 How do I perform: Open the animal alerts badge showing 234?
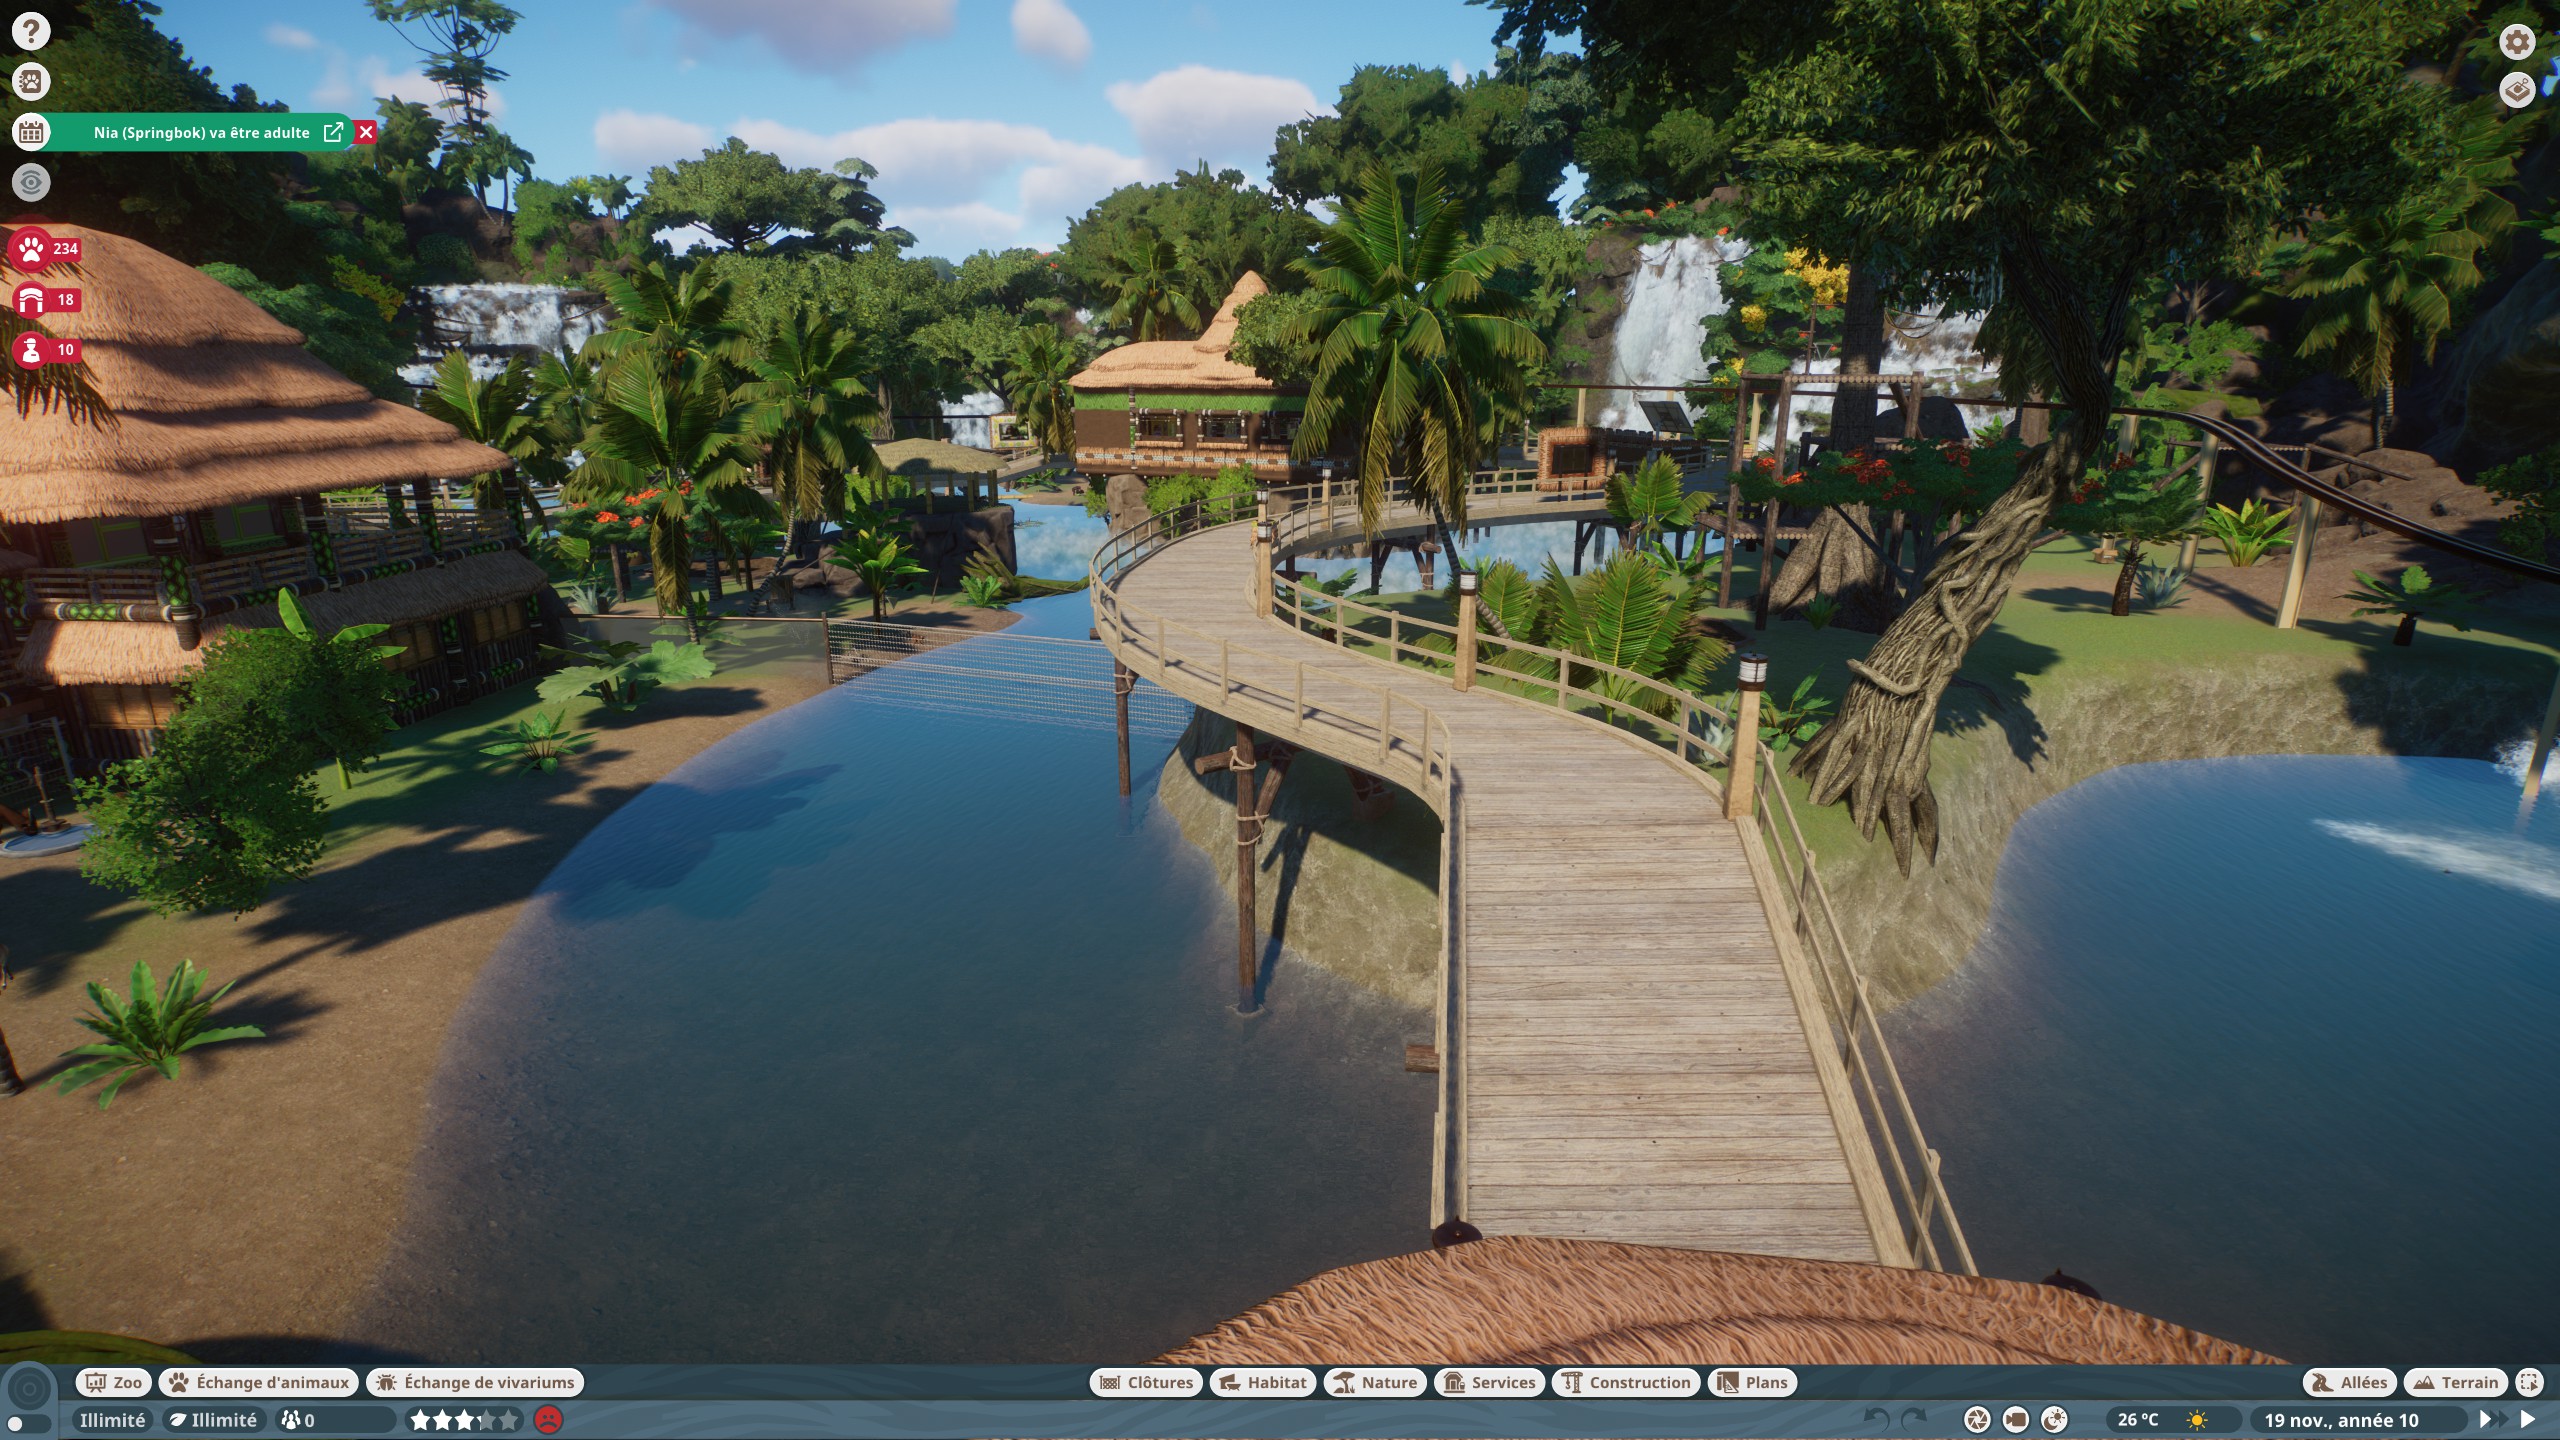(x=46, y=248)
